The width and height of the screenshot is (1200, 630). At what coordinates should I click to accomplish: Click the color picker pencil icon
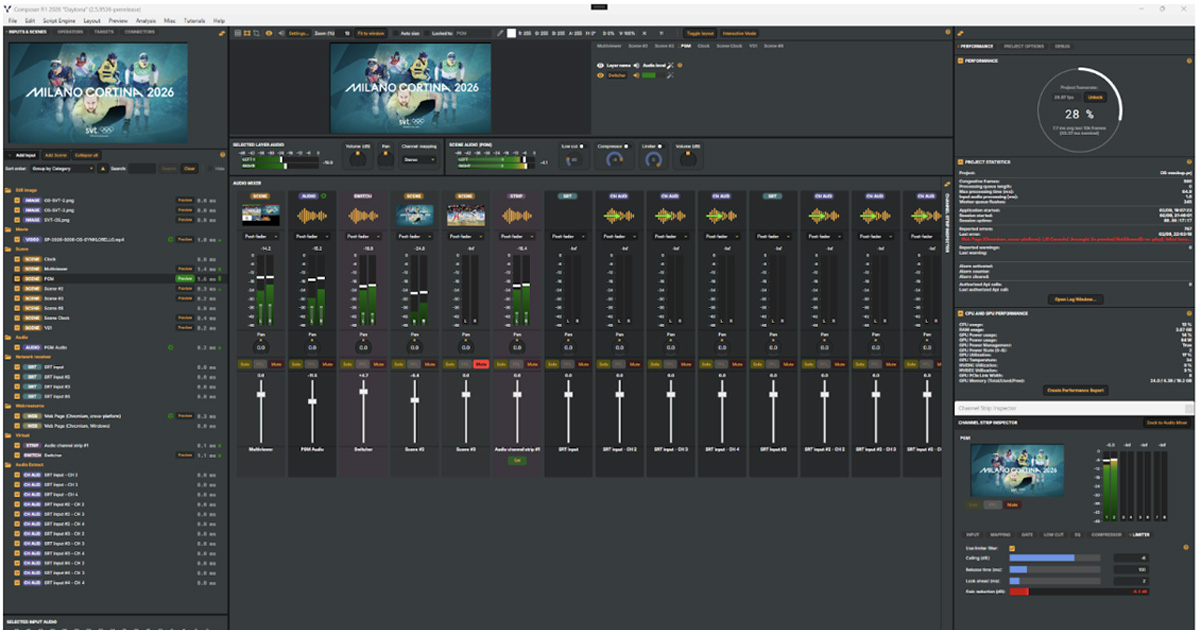pyautogui.click(x=500, y=33)
